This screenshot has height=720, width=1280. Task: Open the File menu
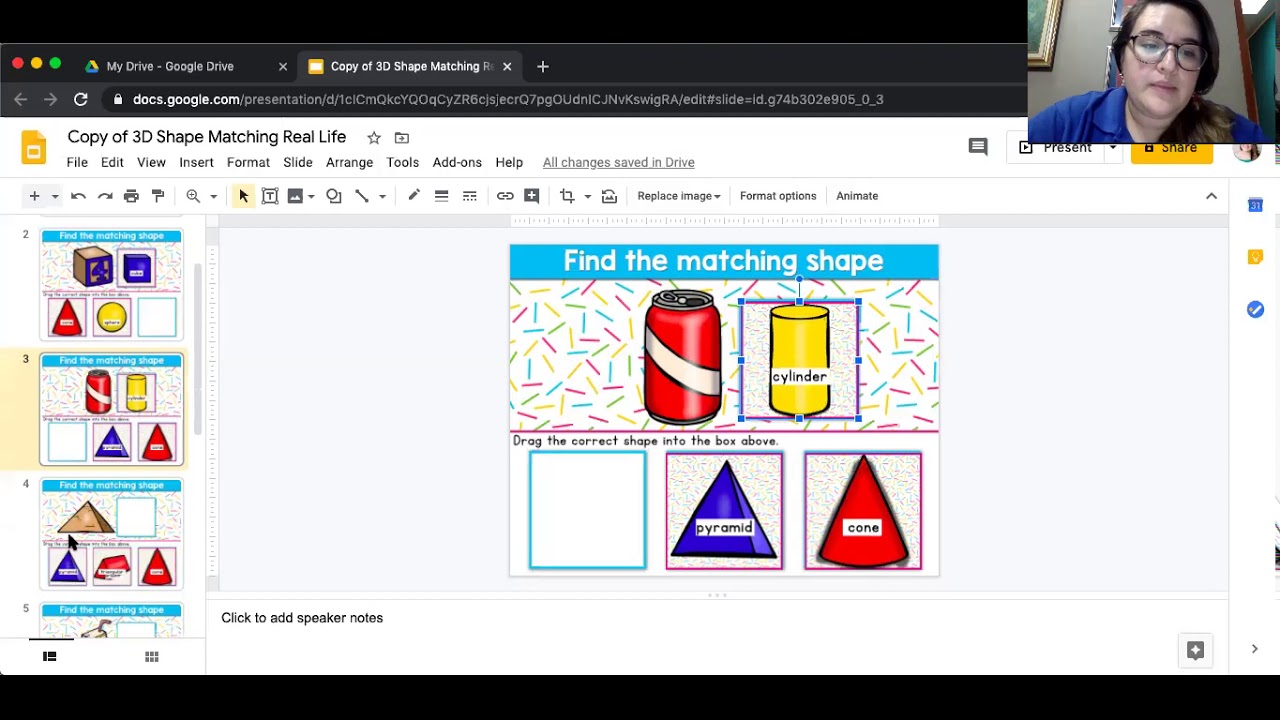tap(77, 162)
